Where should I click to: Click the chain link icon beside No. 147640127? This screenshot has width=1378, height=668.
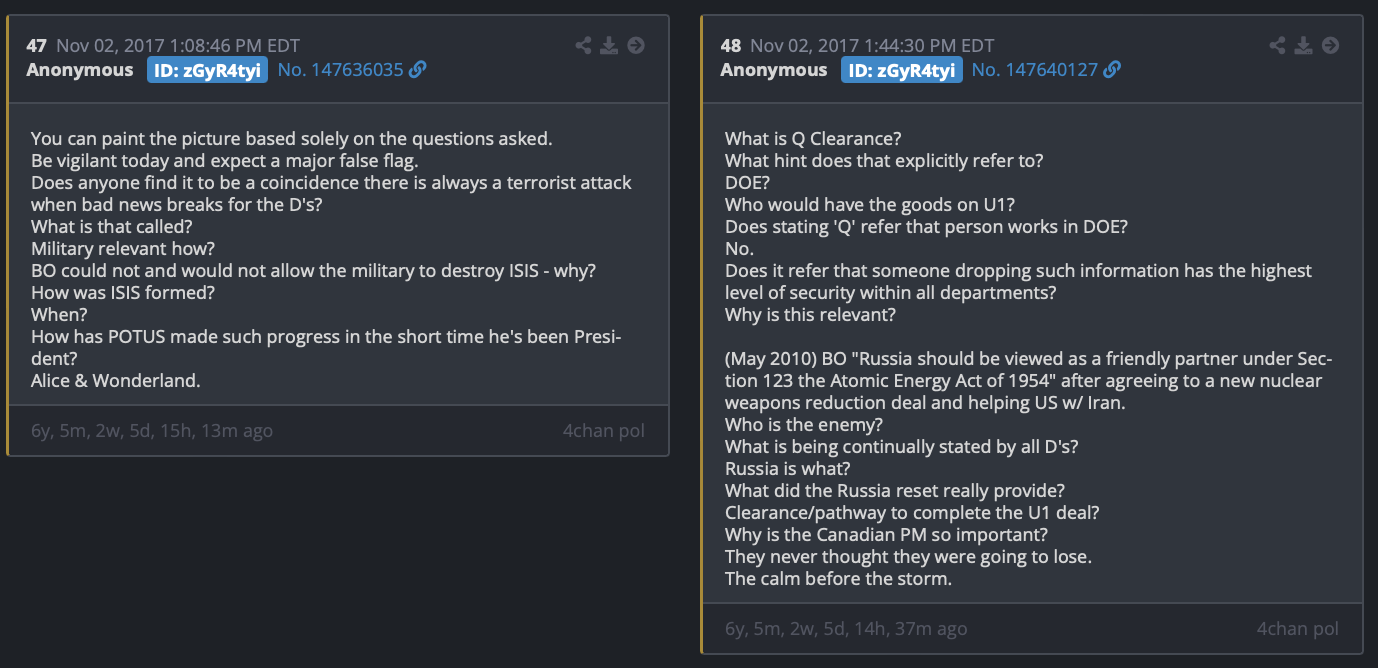[x=1112, y=69]
